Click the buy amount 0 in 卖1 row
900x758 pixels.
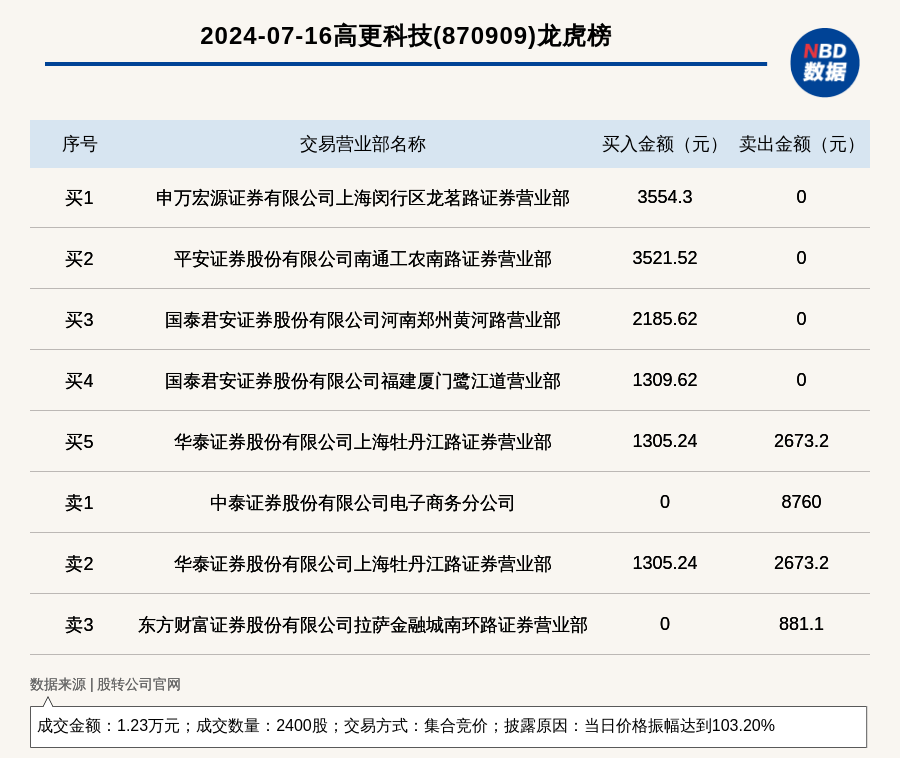[665, 502]
